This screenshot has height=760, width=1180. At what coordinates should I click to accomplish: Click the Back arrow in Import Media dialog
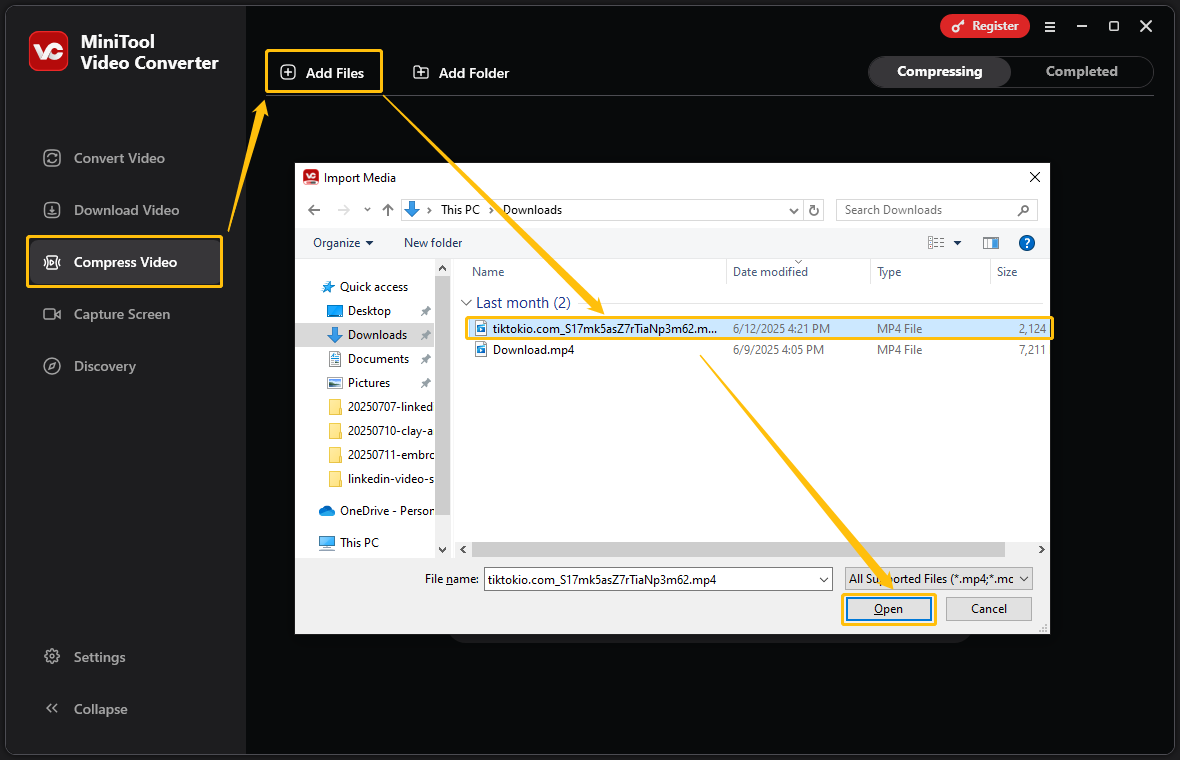tap(315, 210)
